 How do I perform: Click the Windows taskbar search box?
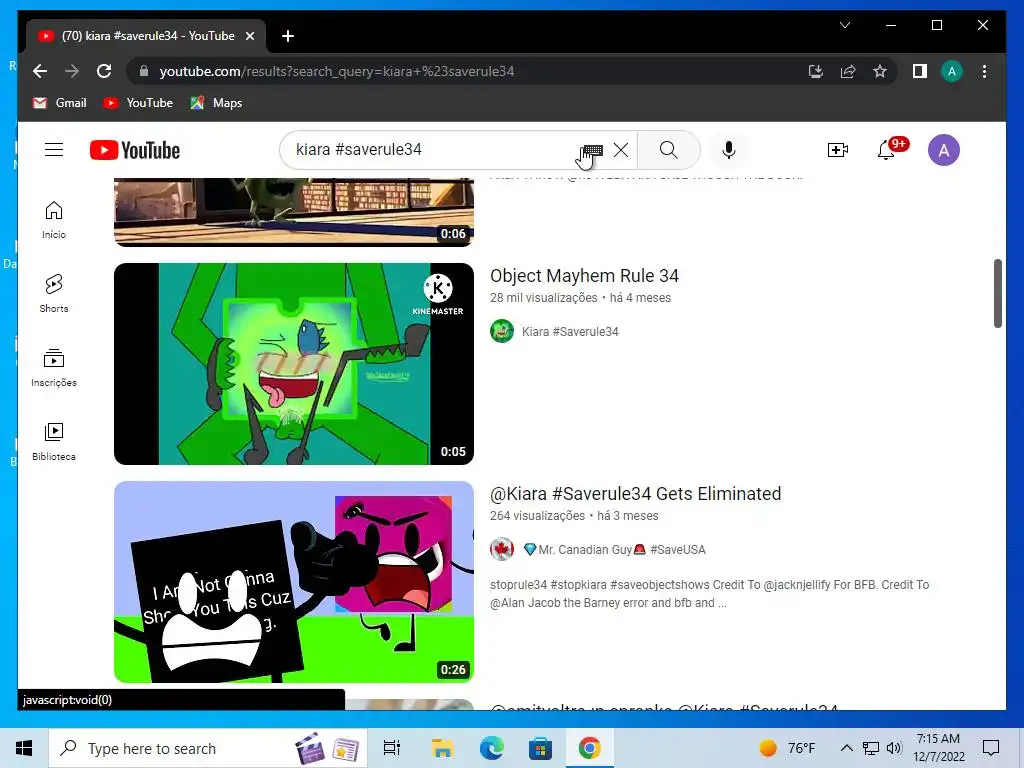[207, 748]
